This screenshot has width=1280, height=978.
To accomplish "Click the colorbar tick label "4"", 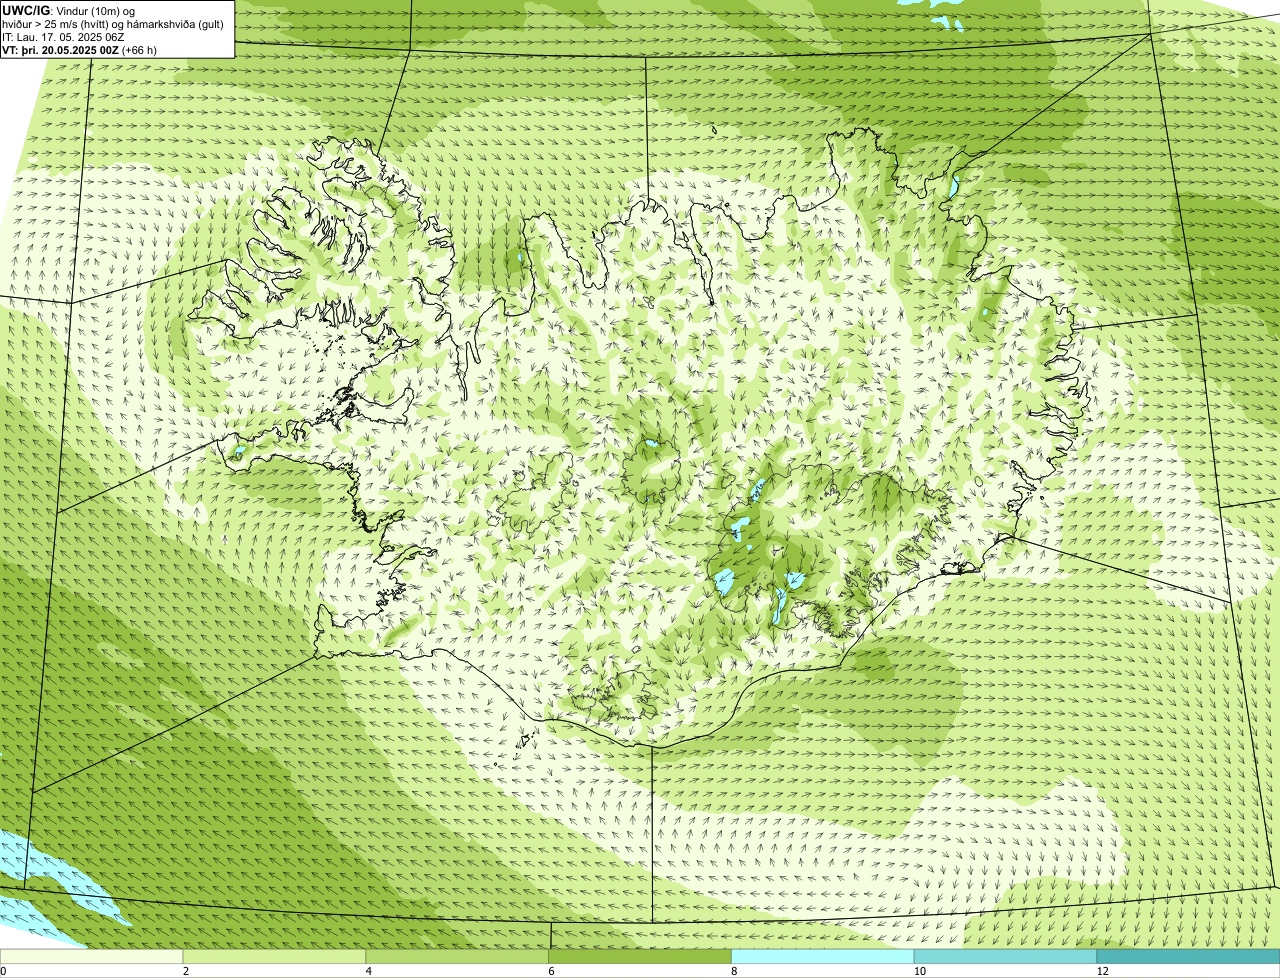I will [368, 971].
